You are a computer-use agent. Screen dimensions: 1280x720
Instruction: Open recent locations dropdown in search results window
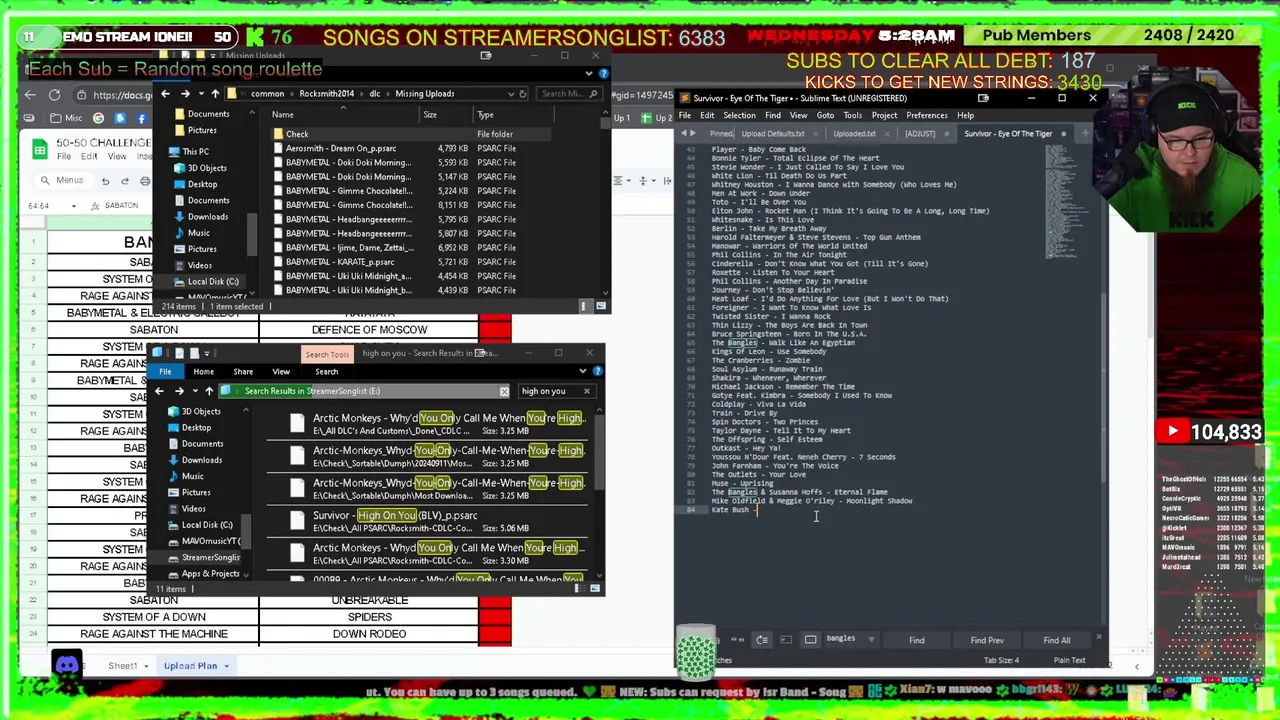point(193,391)
